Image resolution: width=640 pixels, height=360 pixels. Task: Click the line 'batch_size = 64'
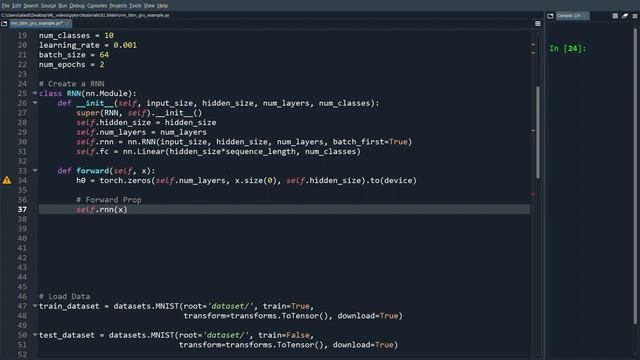coord(74,55)
